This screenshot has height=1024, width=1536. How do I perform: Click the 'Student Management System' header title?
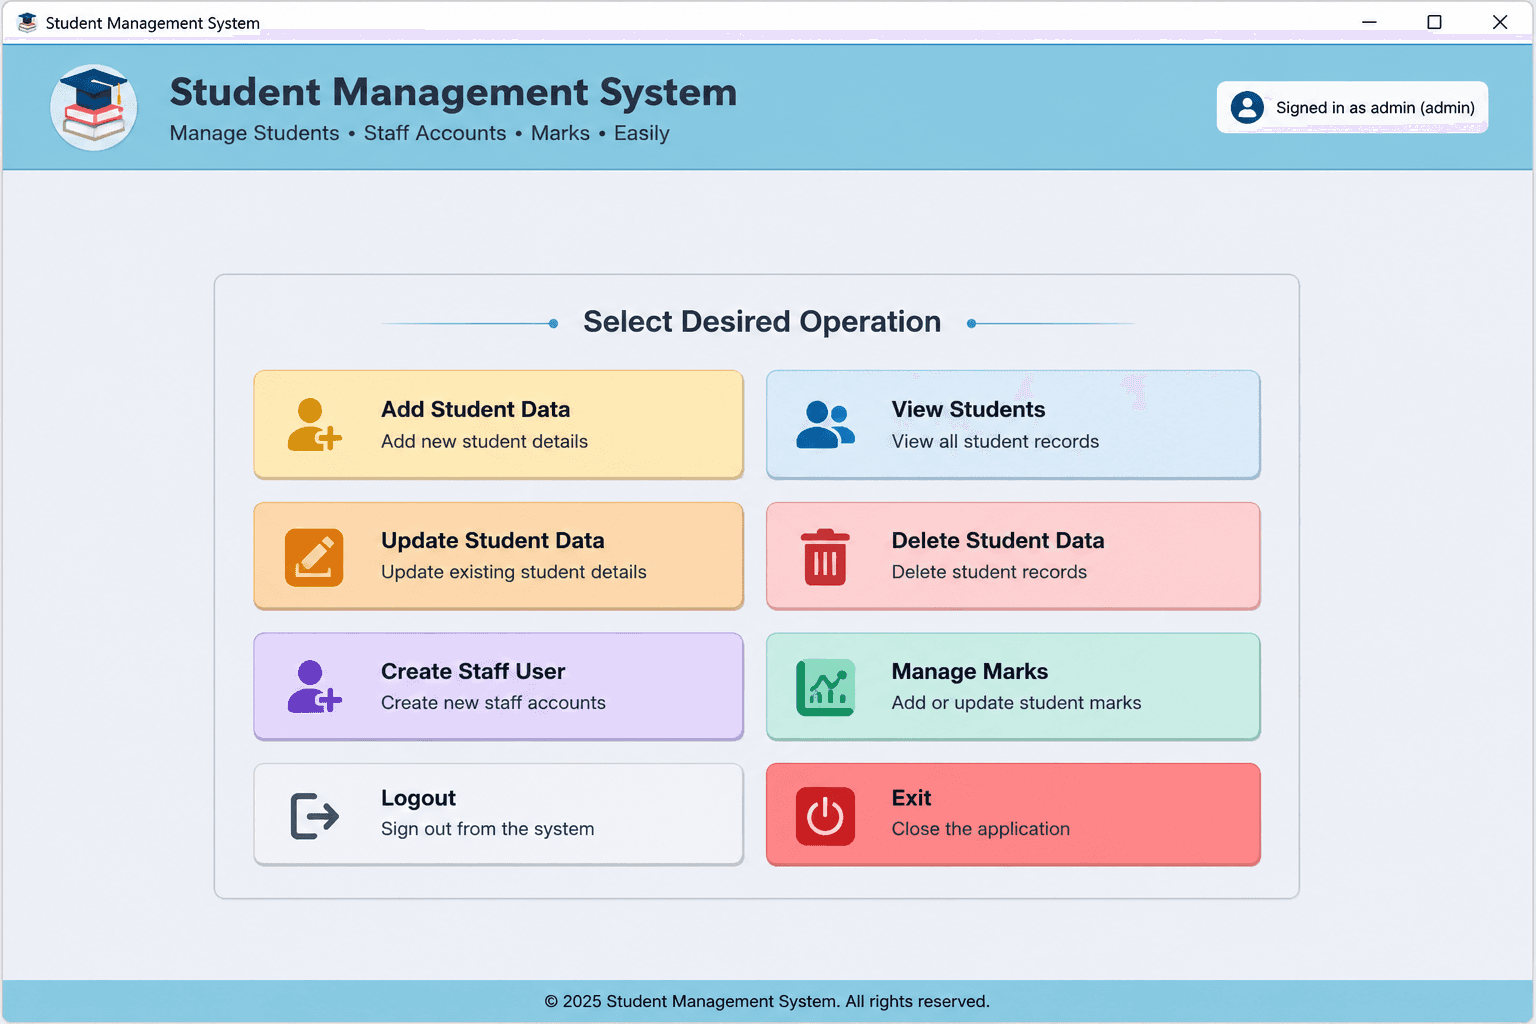click(x=453, y=92)
